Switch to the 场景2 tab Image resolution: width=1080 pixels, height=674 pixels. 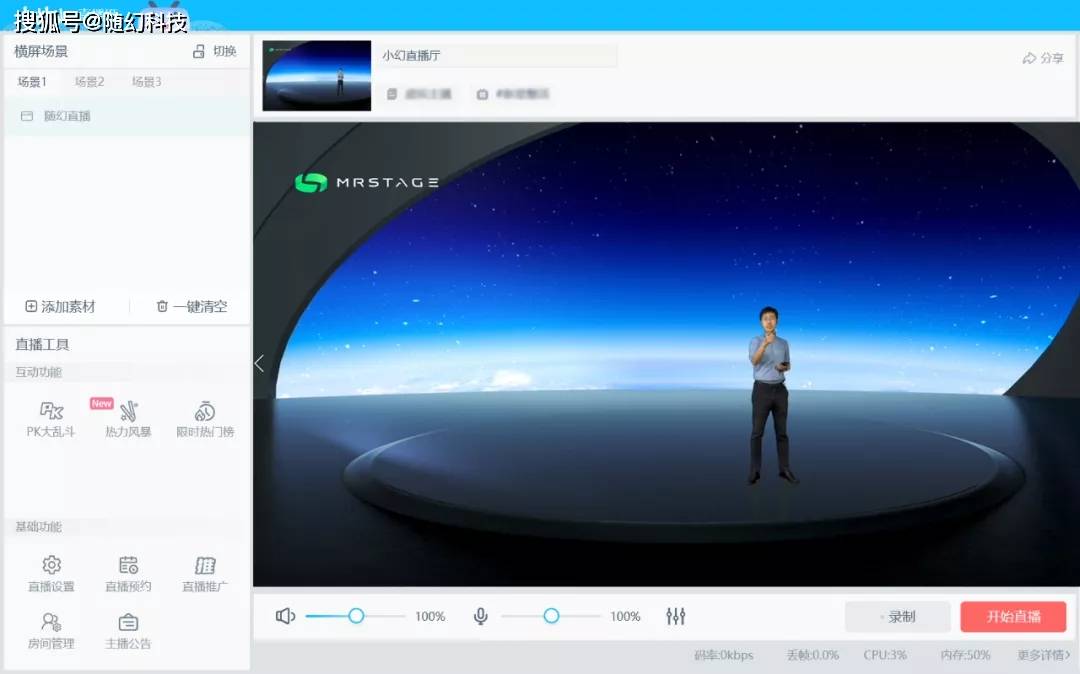pyautogui.click(x=88, y=81)
